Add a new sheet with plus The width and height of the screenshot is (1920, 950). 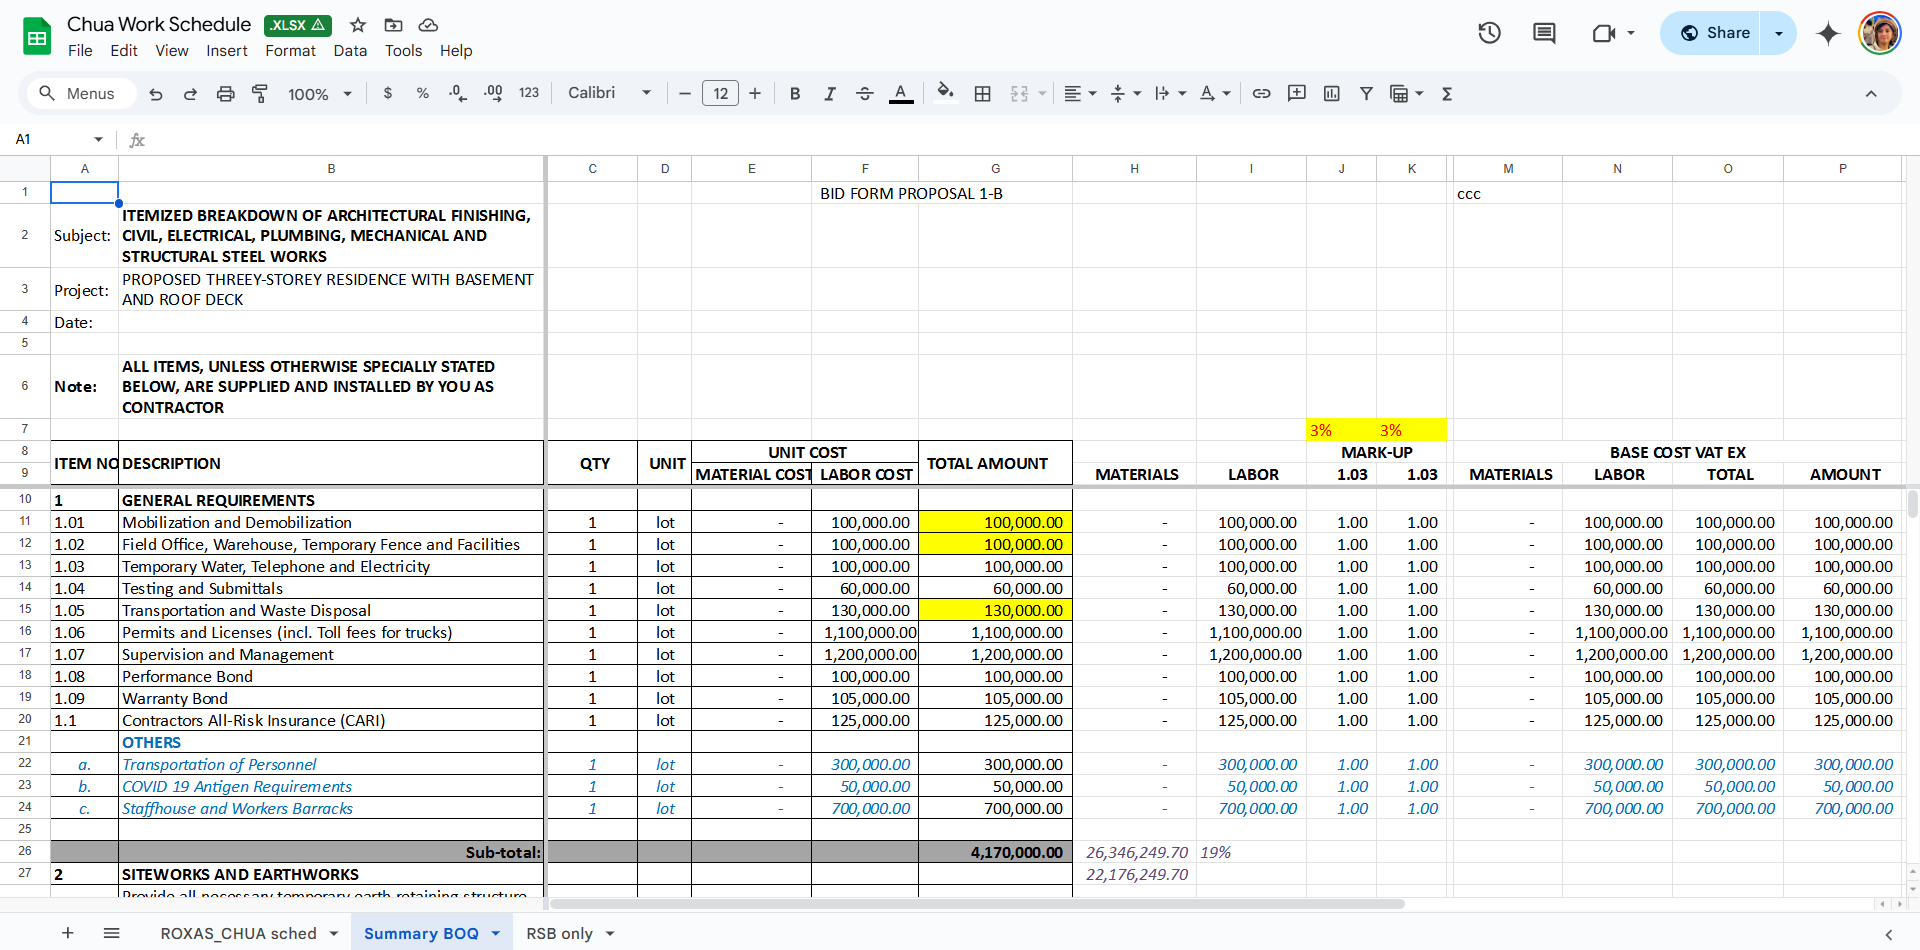pos(68,933)
